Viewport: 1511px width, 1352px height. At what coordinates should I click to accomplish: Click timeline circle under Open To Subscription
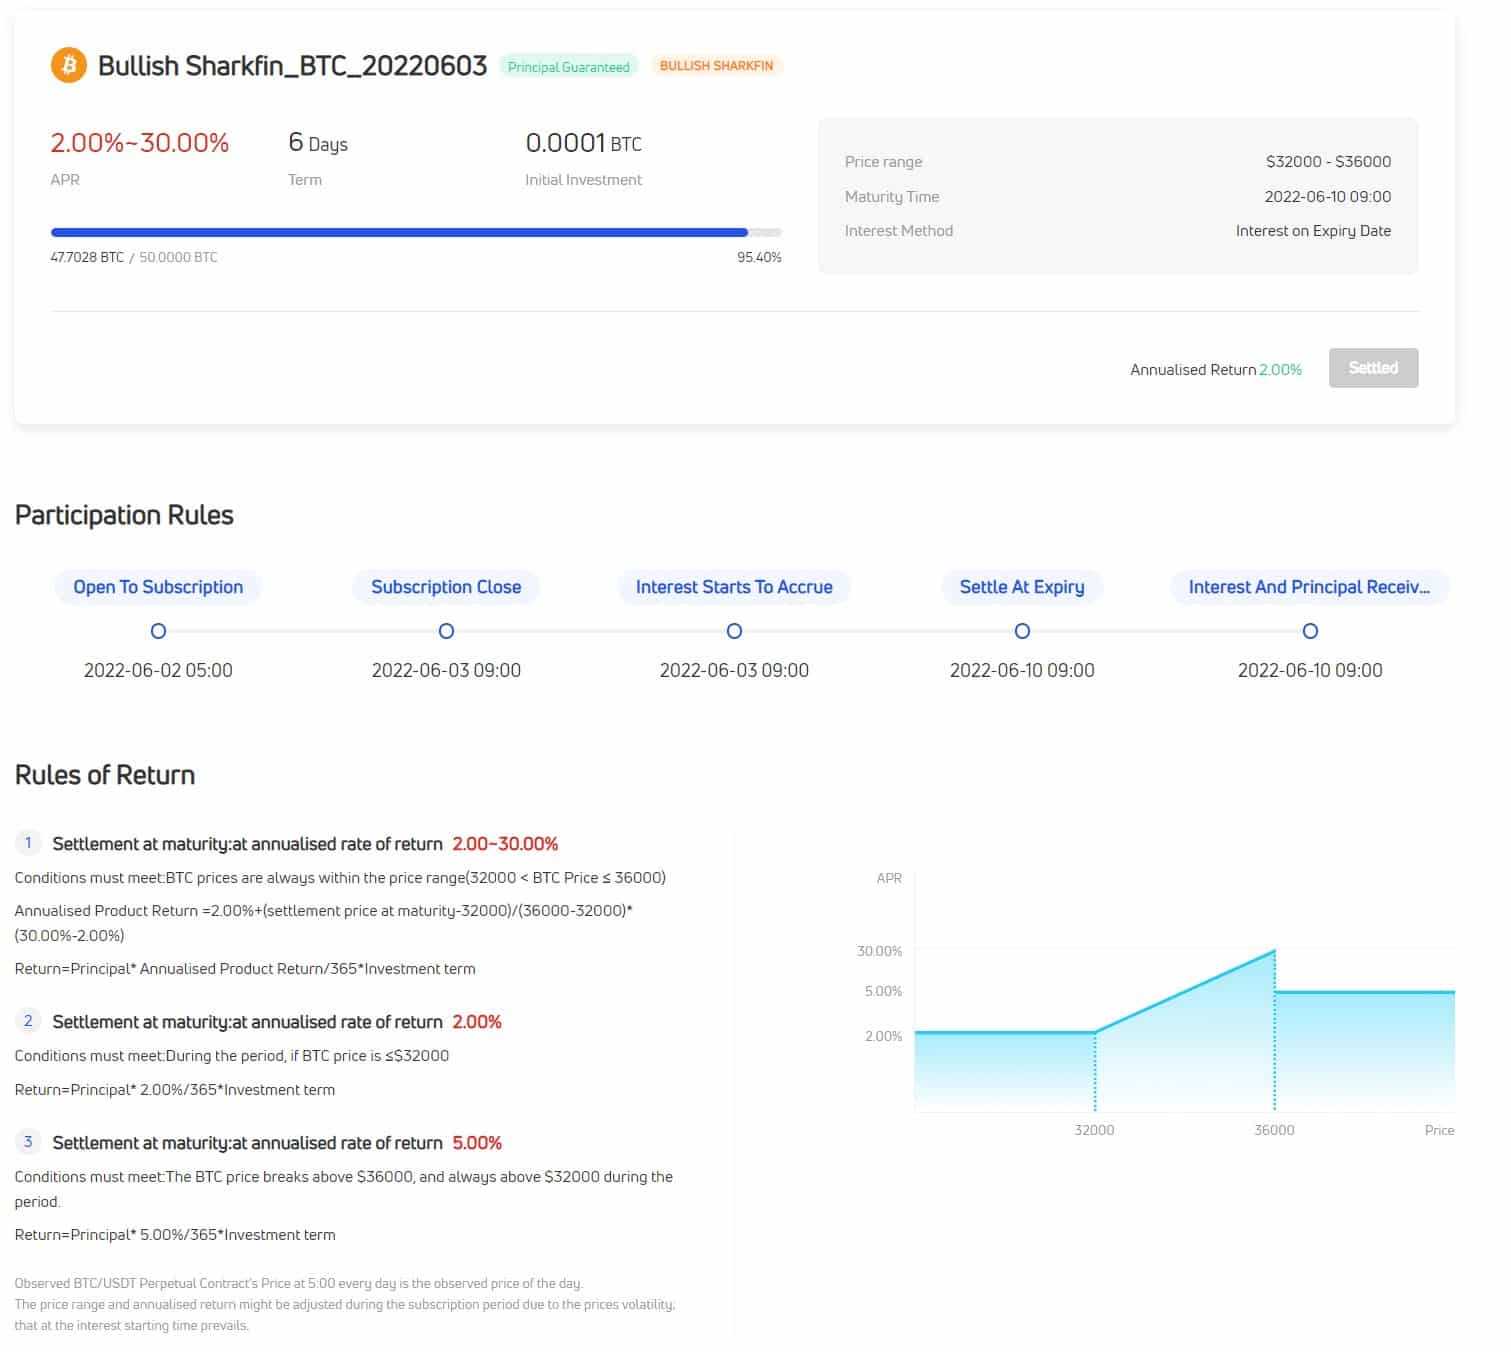(x=158, y=631)
